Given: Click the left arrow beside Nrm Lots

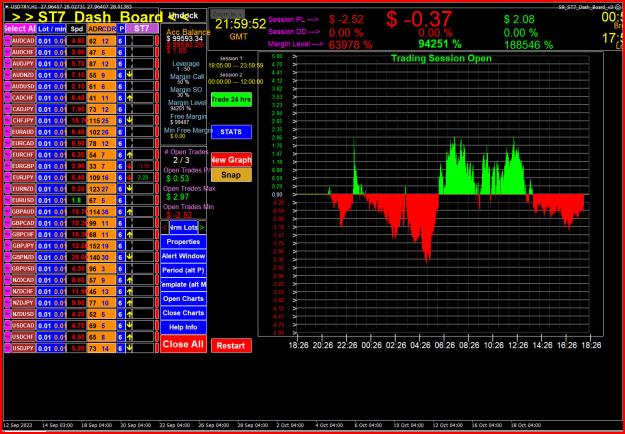Looking at the screenshot, I should click(x=165, y=228).
